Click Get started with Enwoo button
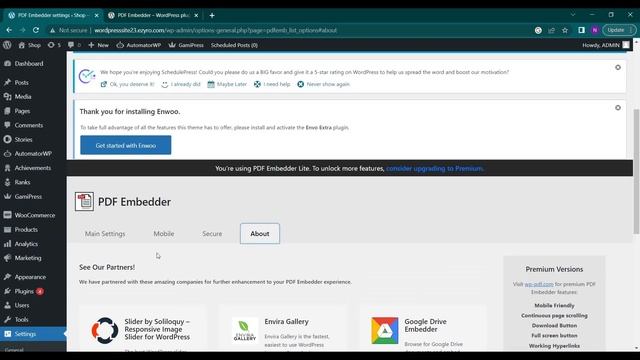 coord(126,145)
